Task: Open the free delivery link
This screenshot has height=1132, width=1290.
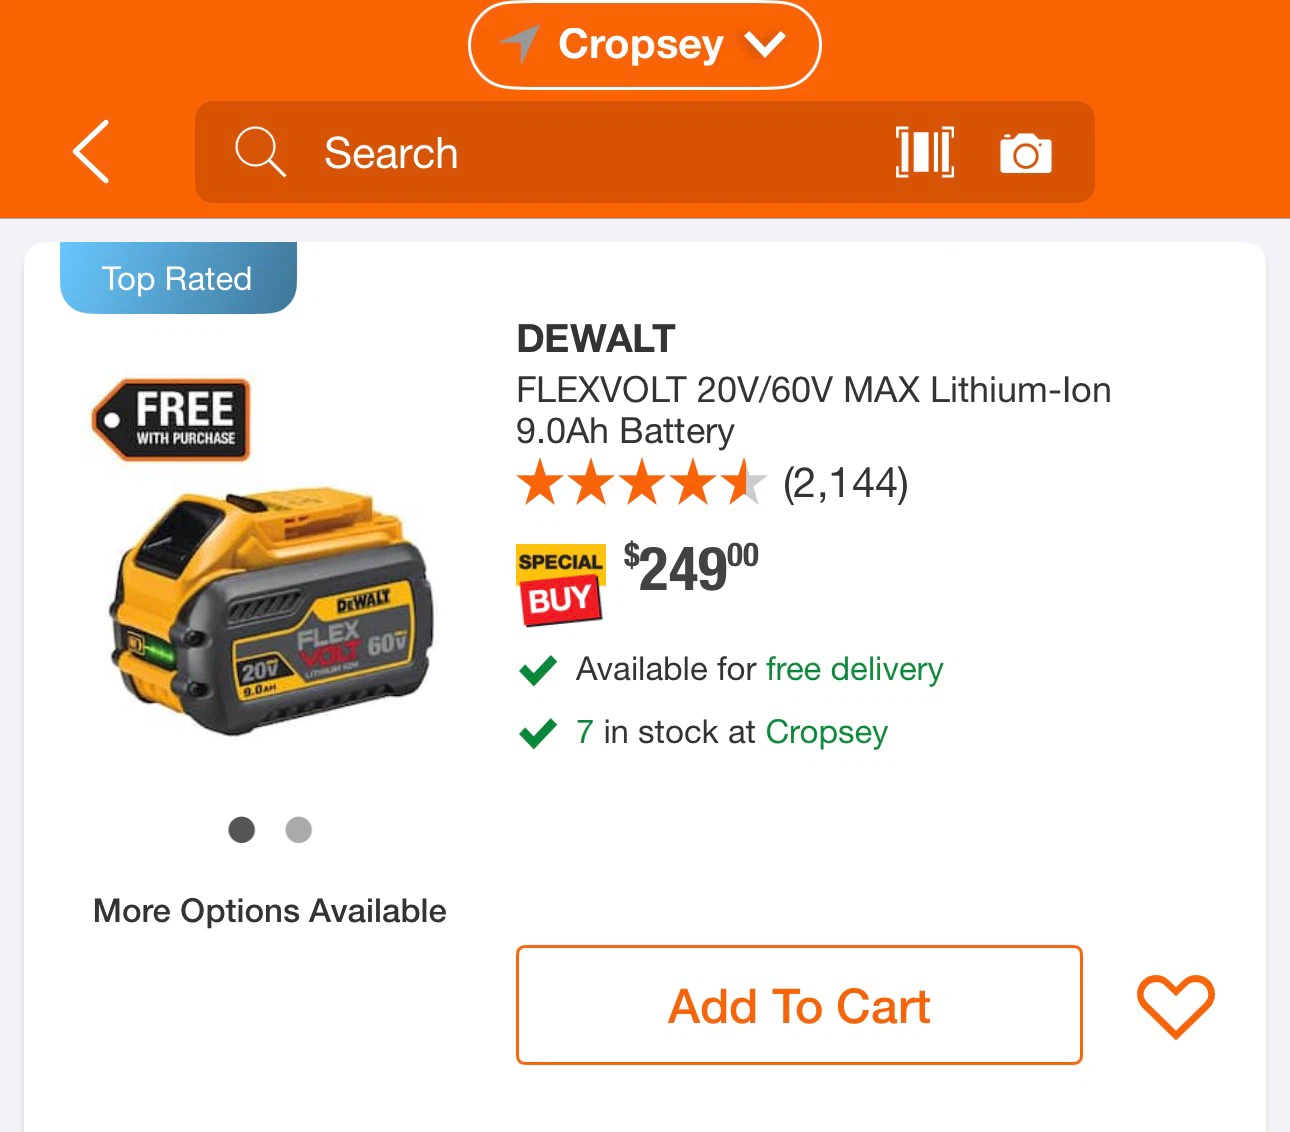Action: coord(855,669)
